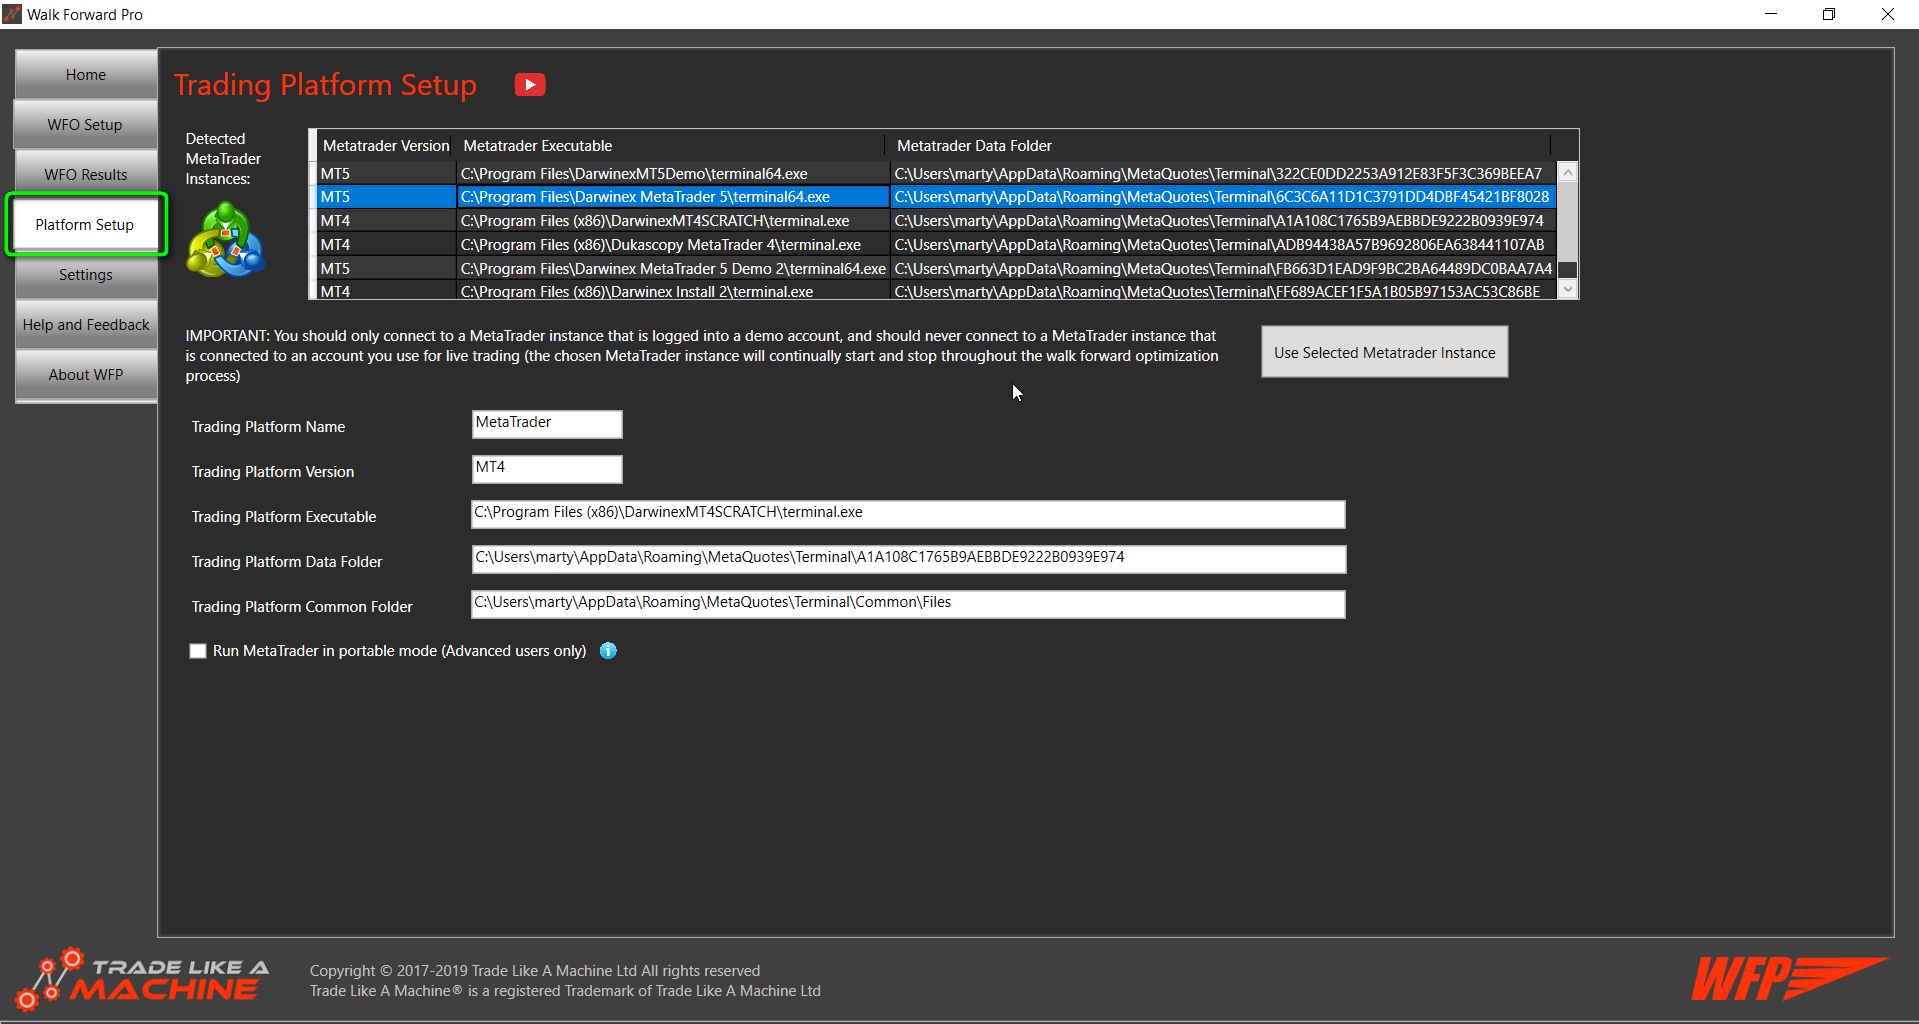This screenshot has height=1024, width=1919.
Task: Open the WFO Setup tab
Action: (x=86, y=124)
